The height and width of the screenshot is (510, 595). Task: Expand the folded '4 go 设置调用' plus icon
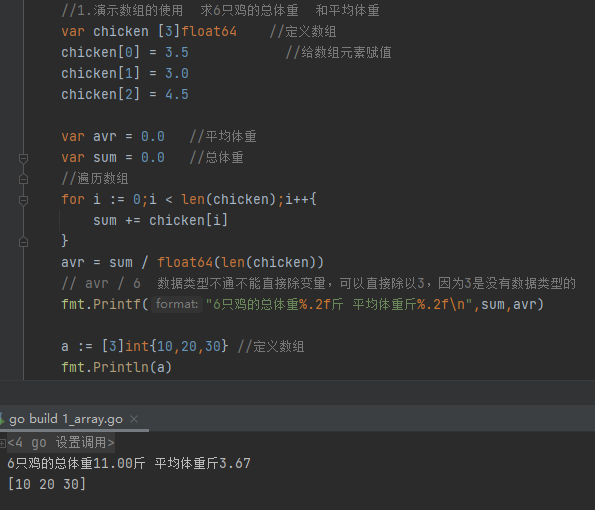(x=3, y=443)
